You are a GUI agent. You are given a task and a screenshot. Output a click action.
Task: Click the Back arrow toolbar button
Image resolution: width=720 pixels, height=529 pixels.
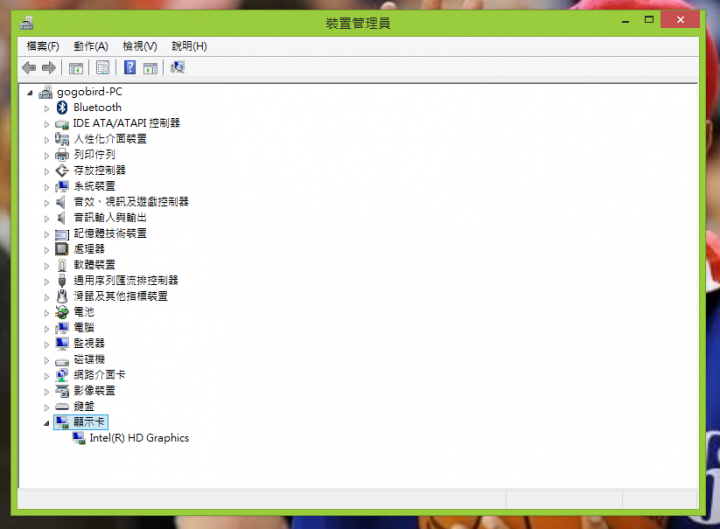tap(29, 68)
